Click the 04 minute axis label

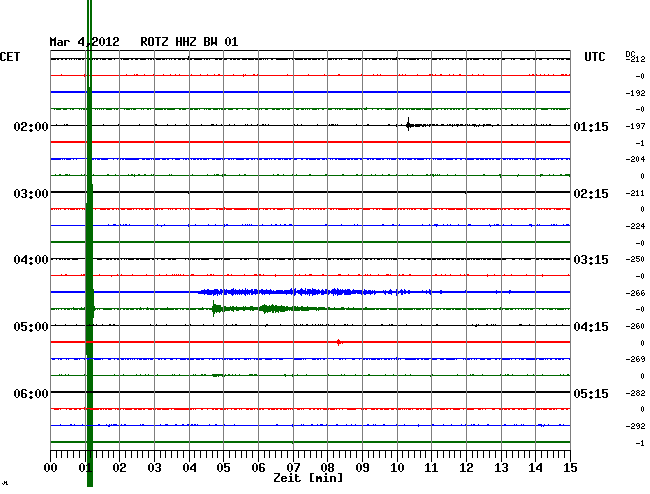click(x=189, y=468)
